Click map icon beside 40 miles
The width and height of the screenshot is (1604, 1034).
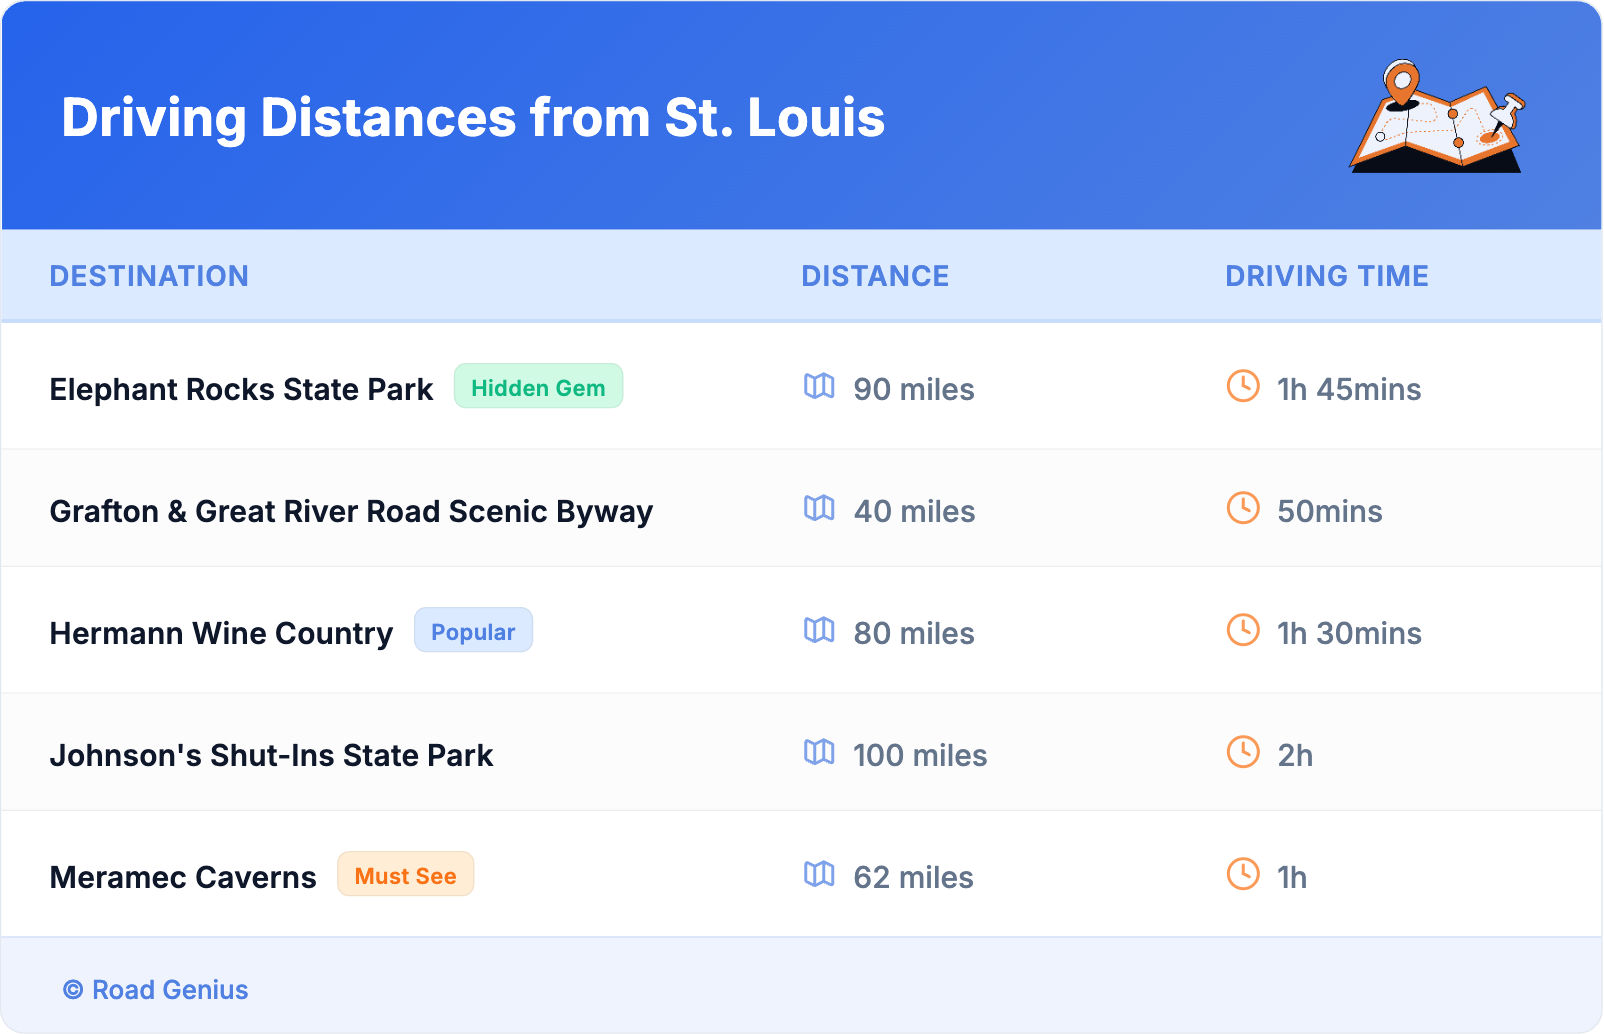pos(819,508)
